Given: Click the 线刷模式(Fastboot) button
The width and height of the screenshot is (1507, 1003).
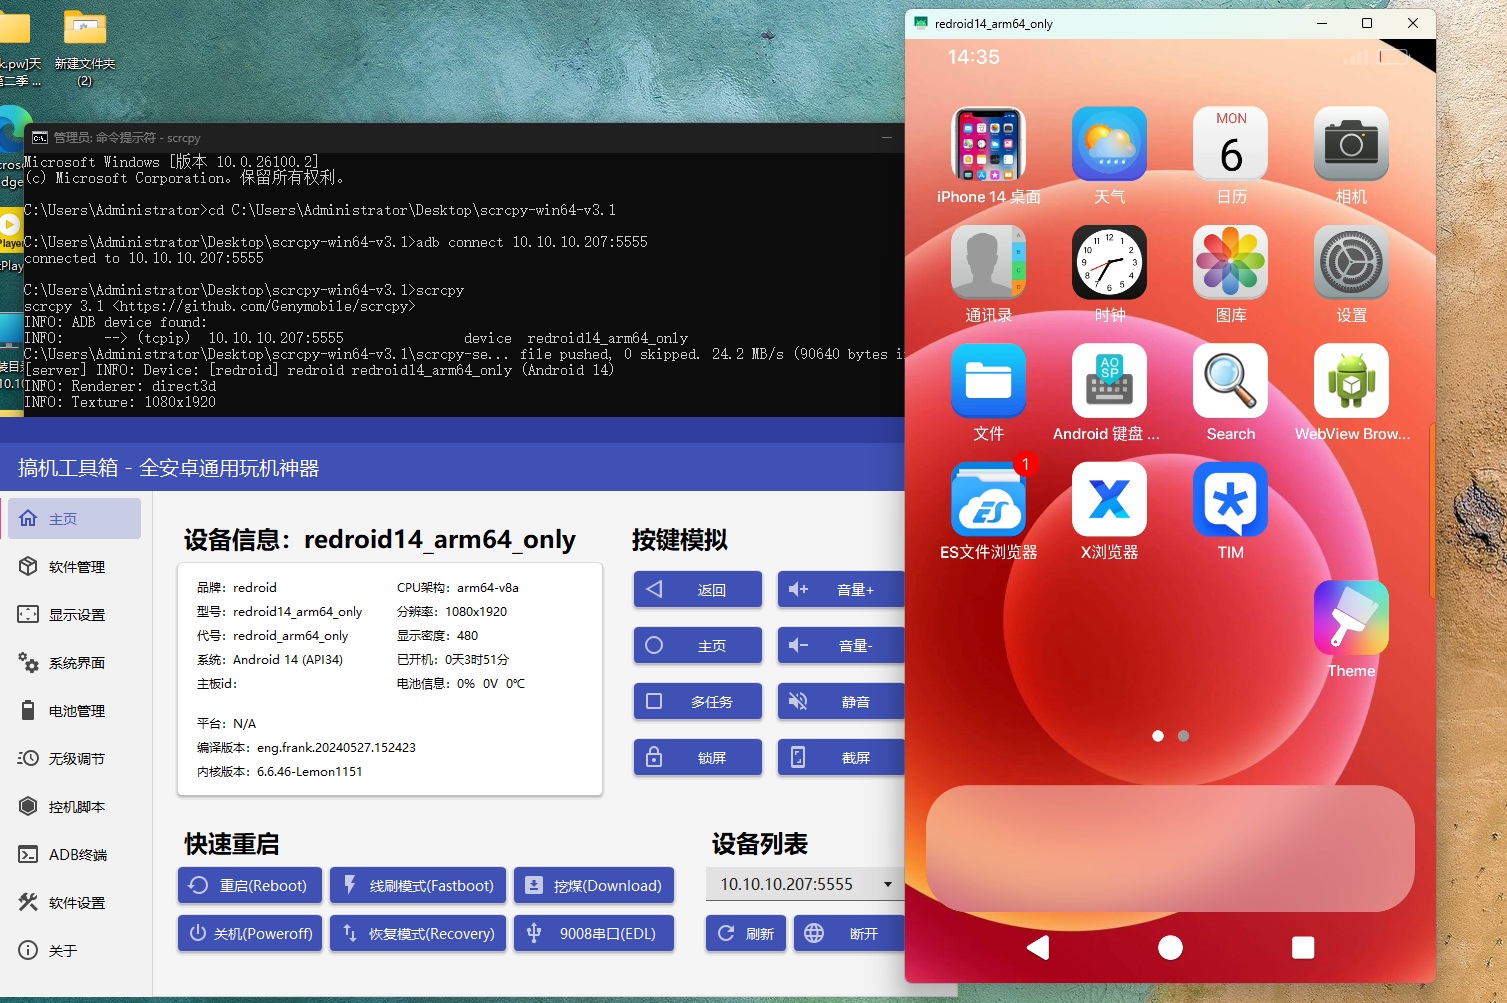Looking at the screenshot, I should pyautogui.click(x=418, y=886).
